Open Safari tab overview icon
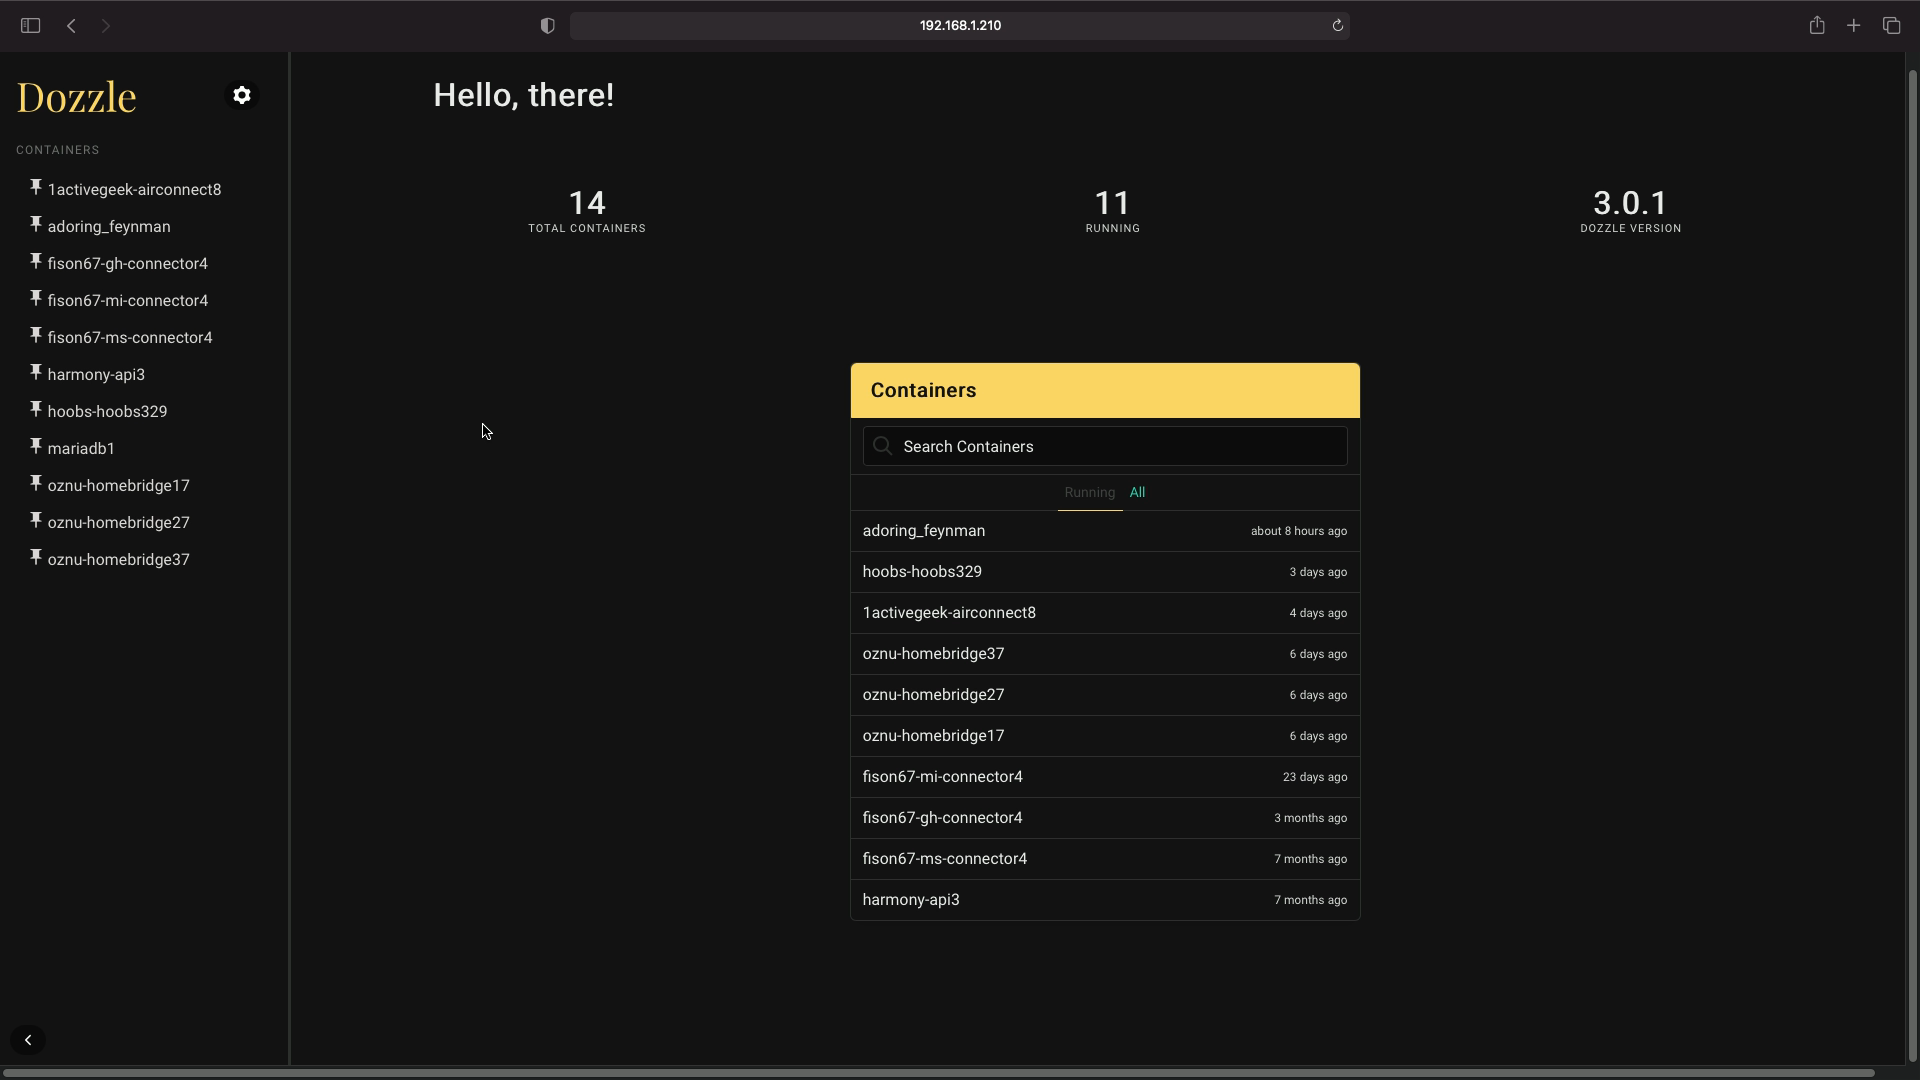 1891,25
